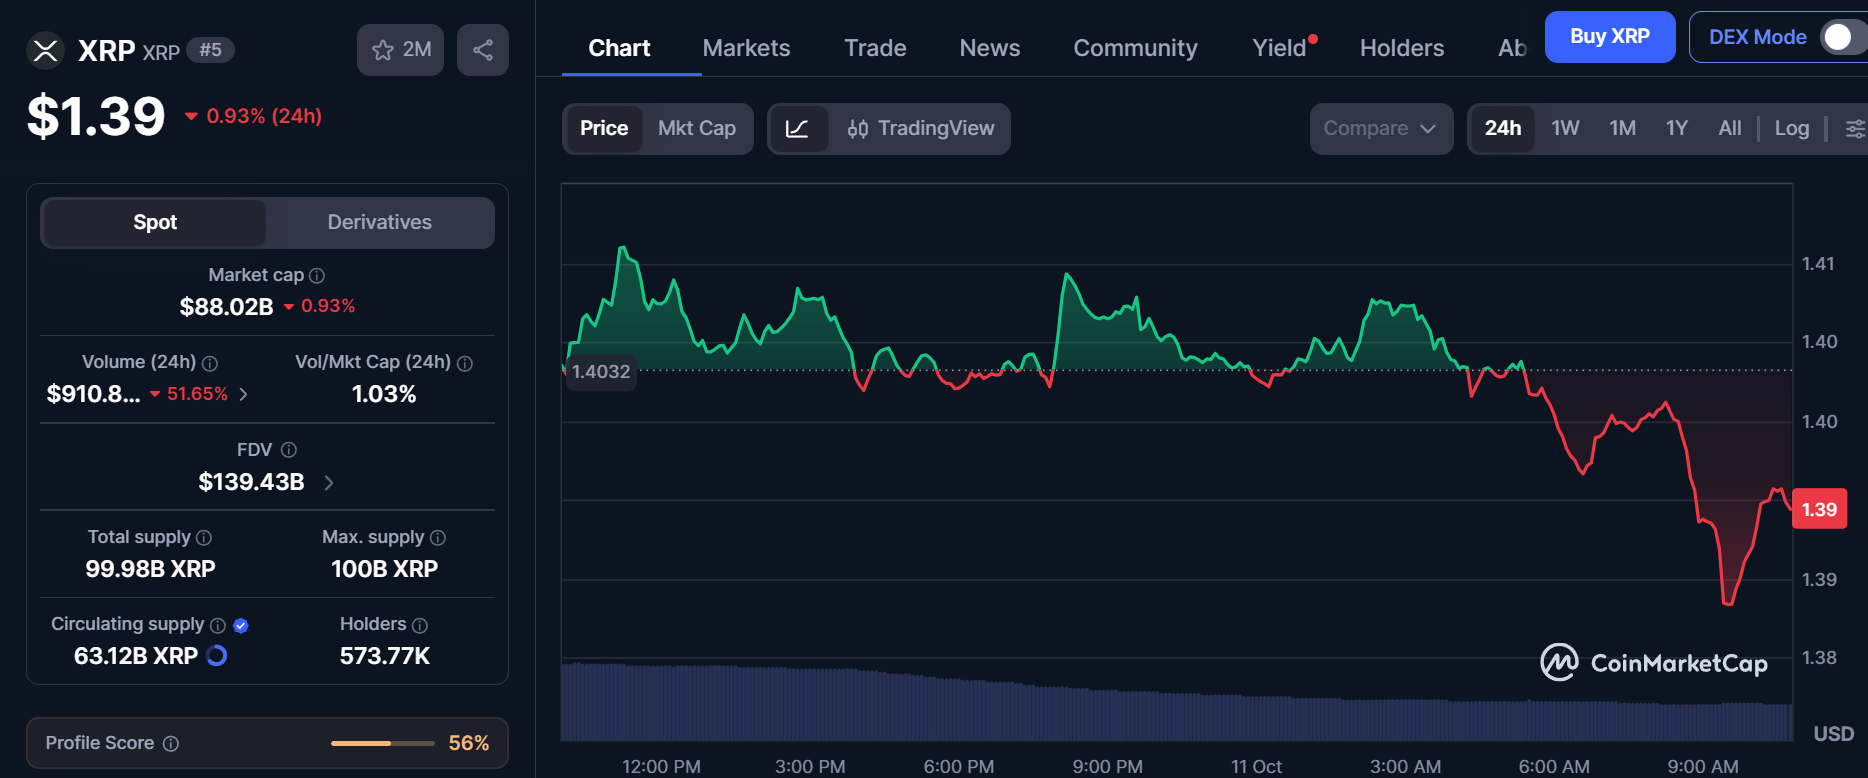1868x778 pixels.
Task: Click the Market cap info icon
Action: coord(317,275)
